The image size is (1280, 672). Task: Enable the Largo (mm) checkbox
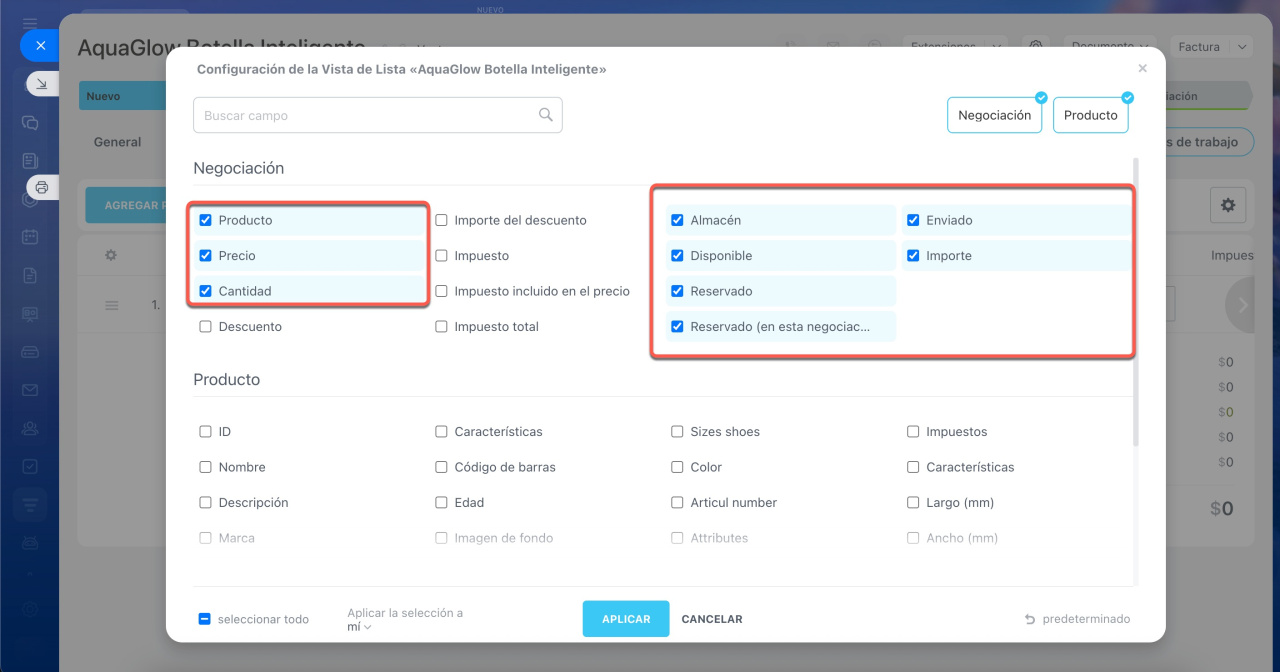pyautogui.click(x=913, y=502)
